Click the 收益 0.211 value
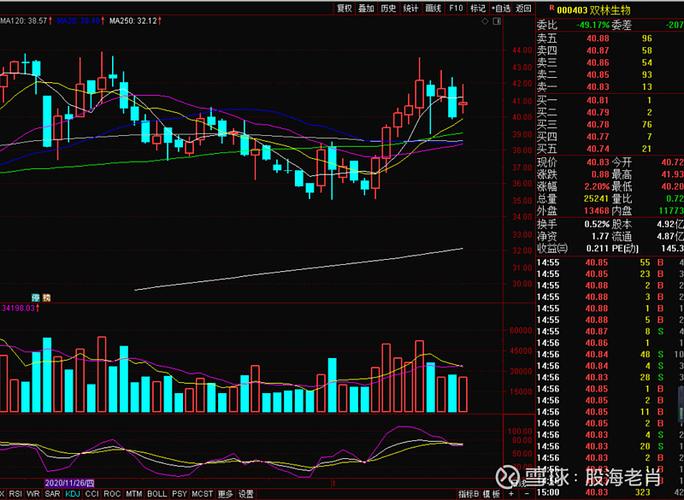Image resolution: width=684 pixels, height=500 pixels. [x=598, y=249]
